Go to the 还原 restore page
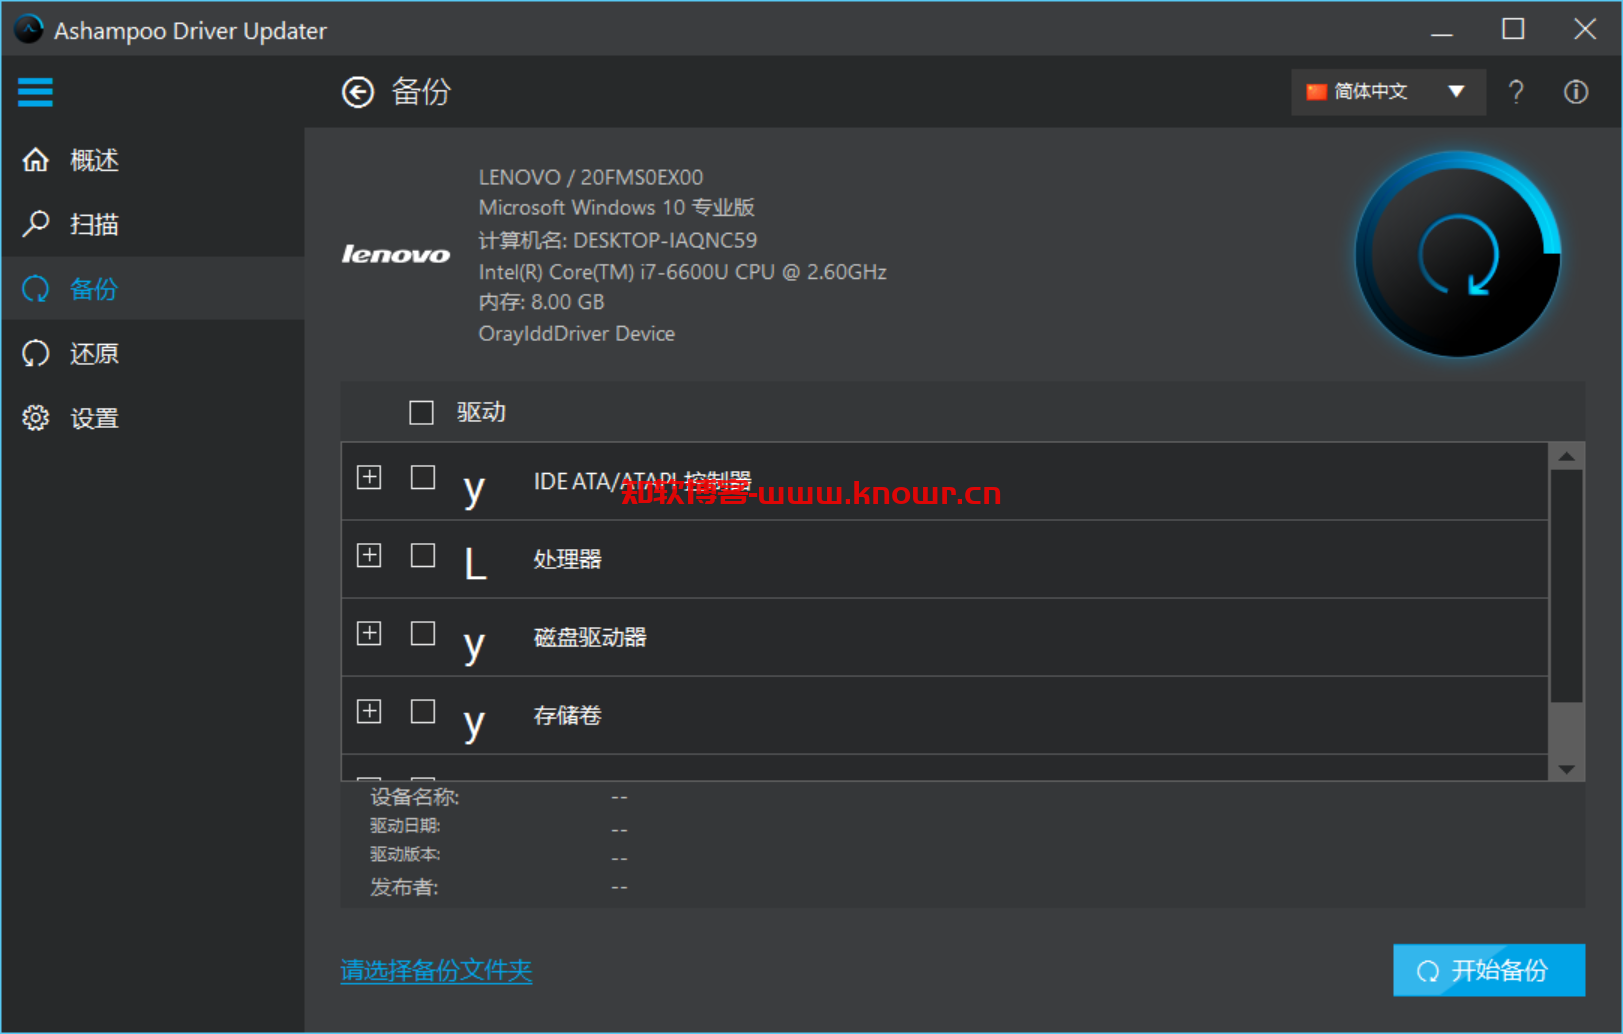Screen dimensions: 1623x1034 click(153, 353)
